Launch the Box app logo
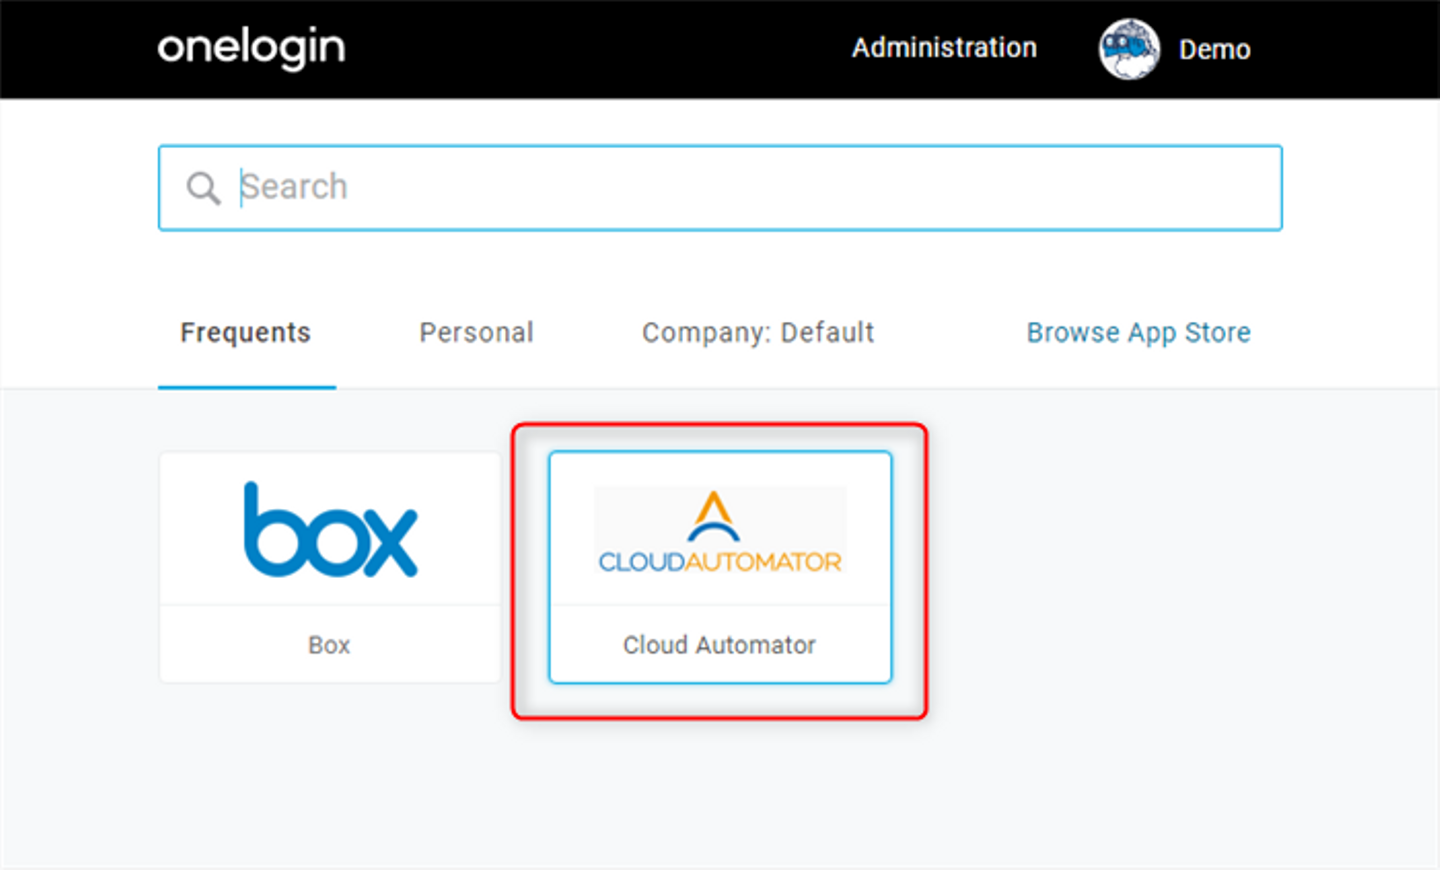 tap(330, 529)
